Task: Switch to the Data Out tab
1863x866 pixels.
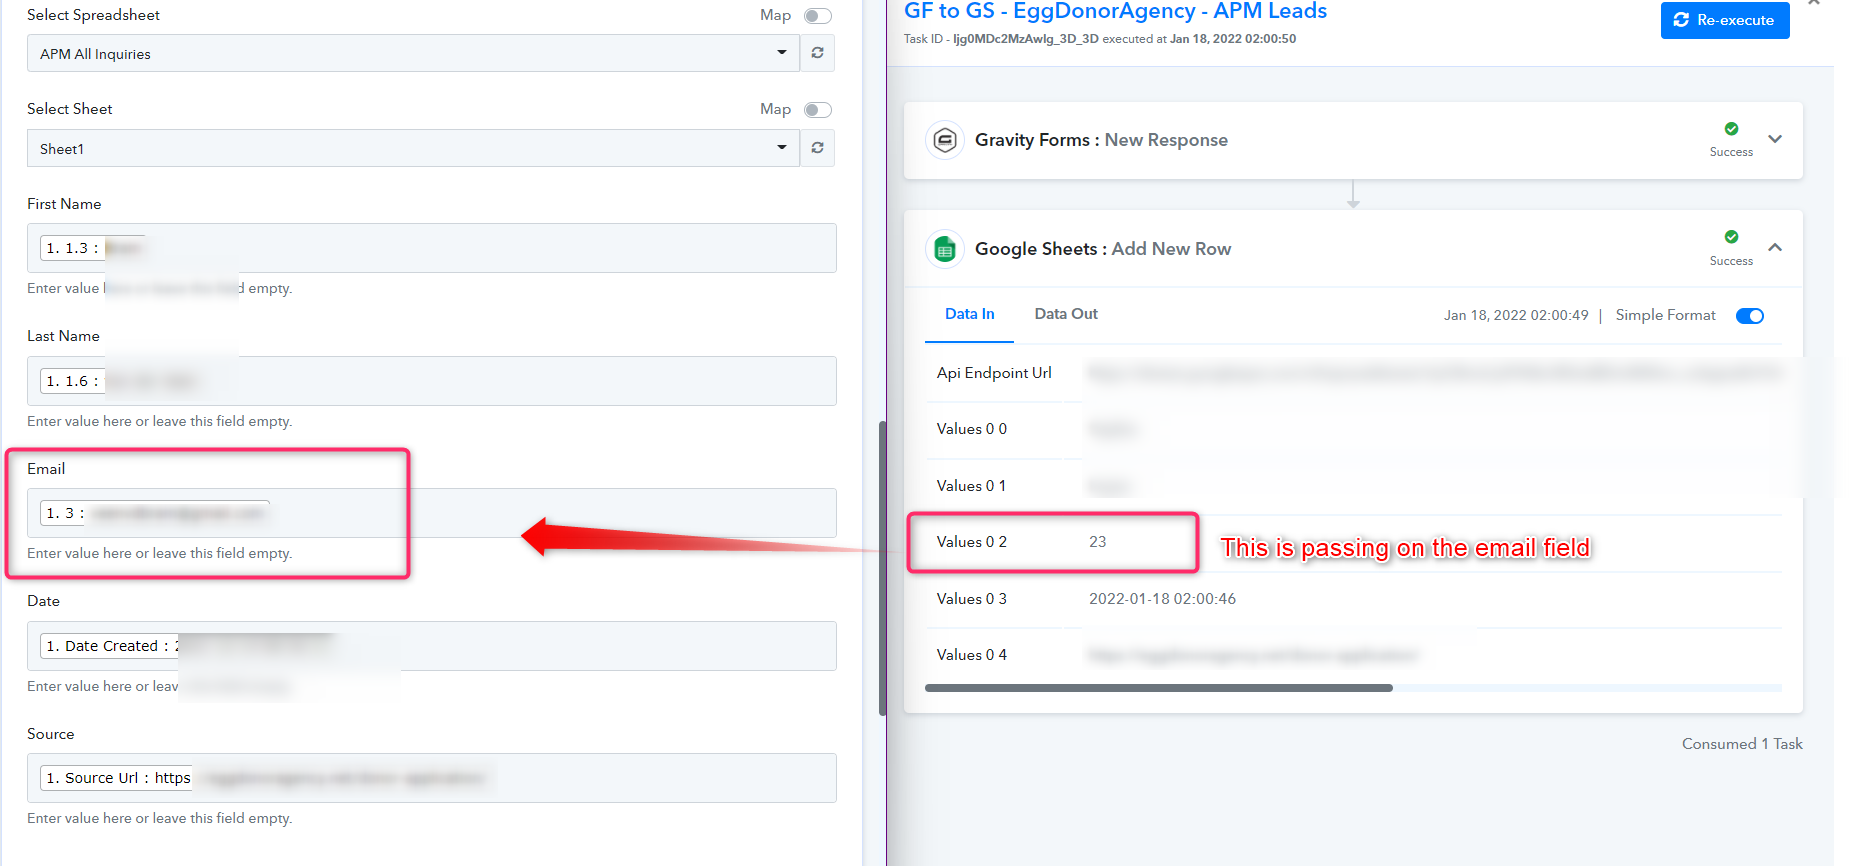Action: click(x=1066, y=314)
